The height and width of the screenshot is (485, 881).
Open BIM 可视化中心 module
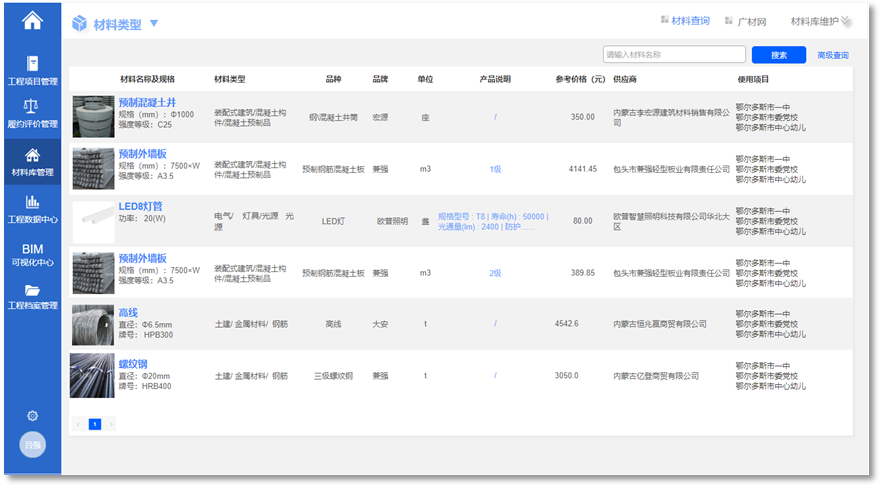[33, 255]
